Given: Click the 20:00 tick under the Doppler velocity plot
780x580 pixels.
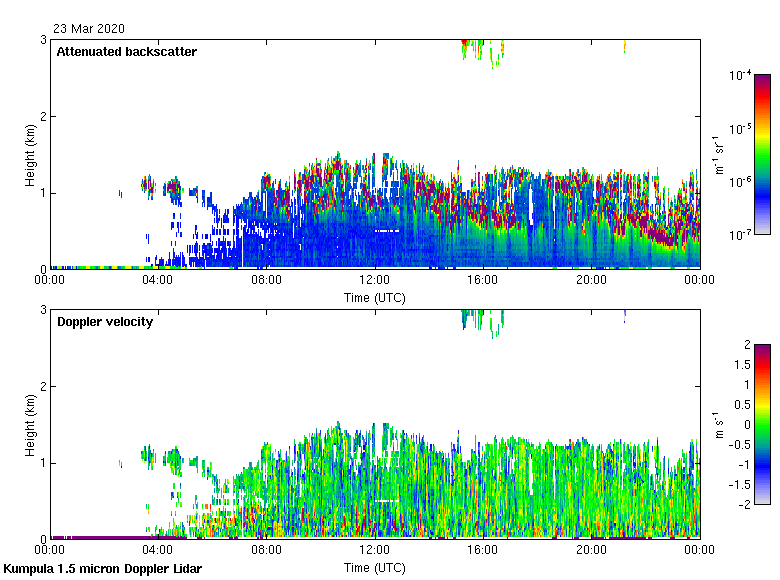Looking at the screenshot, I should coord(591,551).
